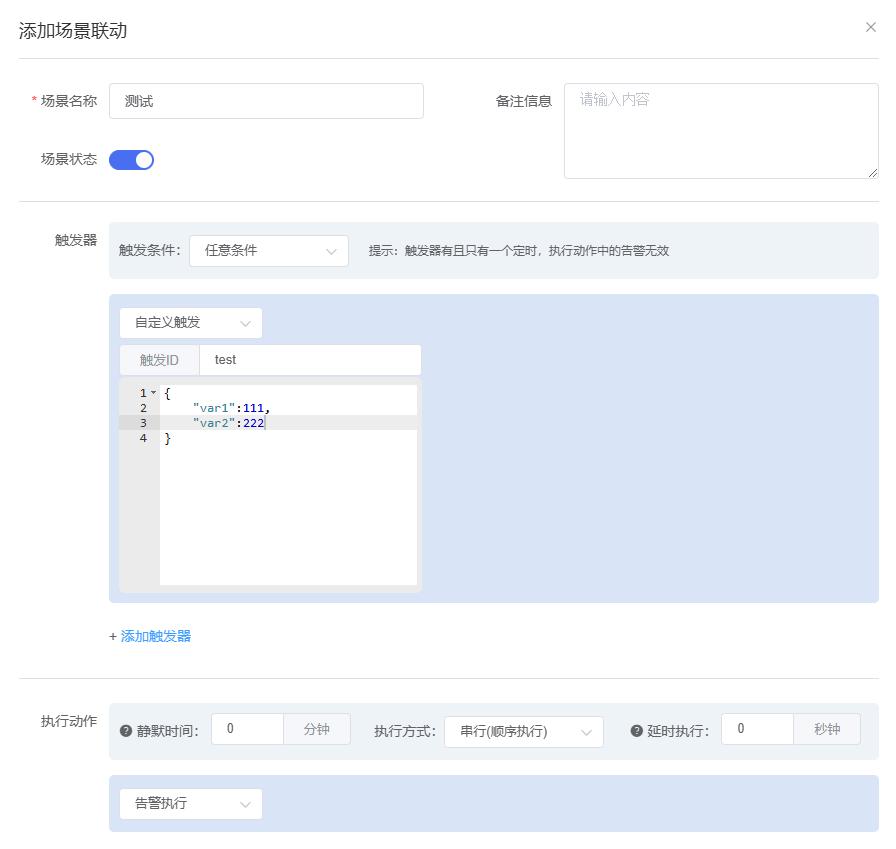
Task: Click the 提示 hint text about triggers
Action: (x=519, y=251)
